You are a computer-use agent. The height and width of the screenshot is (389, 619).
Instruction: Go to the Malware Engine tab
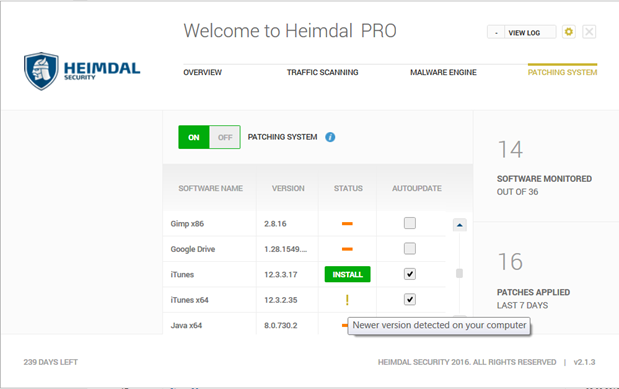(x=443, y=72)
